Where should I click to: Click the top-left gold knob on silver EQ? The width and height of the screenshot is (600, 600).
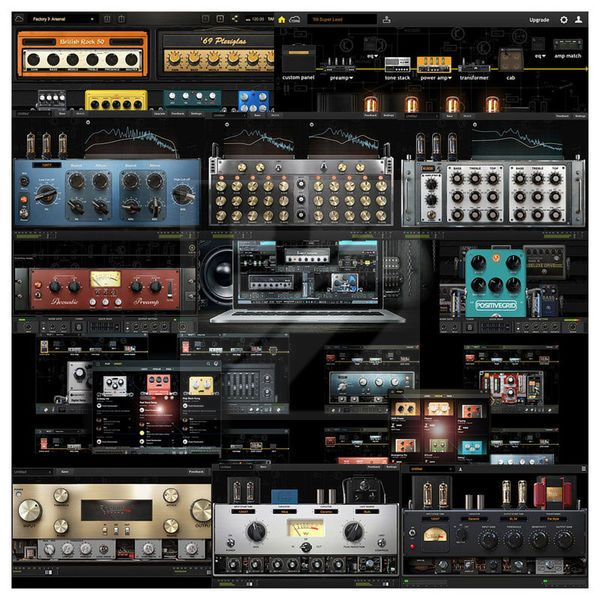point(242,167)
